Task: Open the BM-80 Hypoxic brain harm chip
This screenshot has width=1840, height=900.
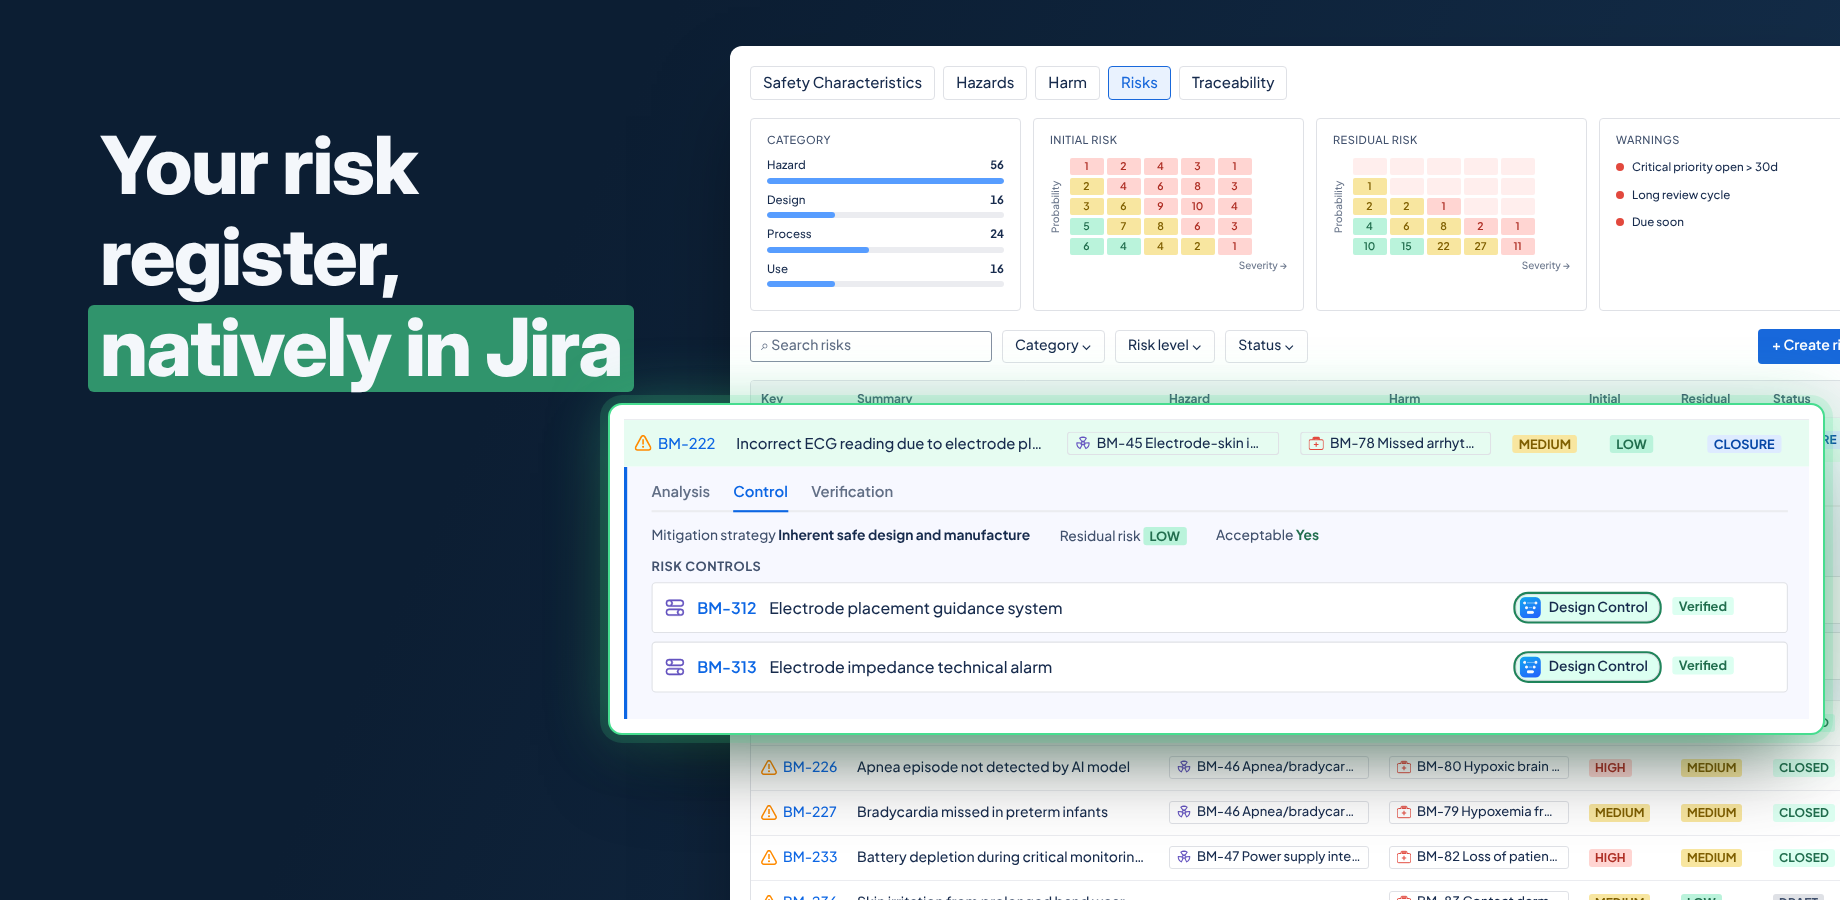Action: pos(1479,767)
